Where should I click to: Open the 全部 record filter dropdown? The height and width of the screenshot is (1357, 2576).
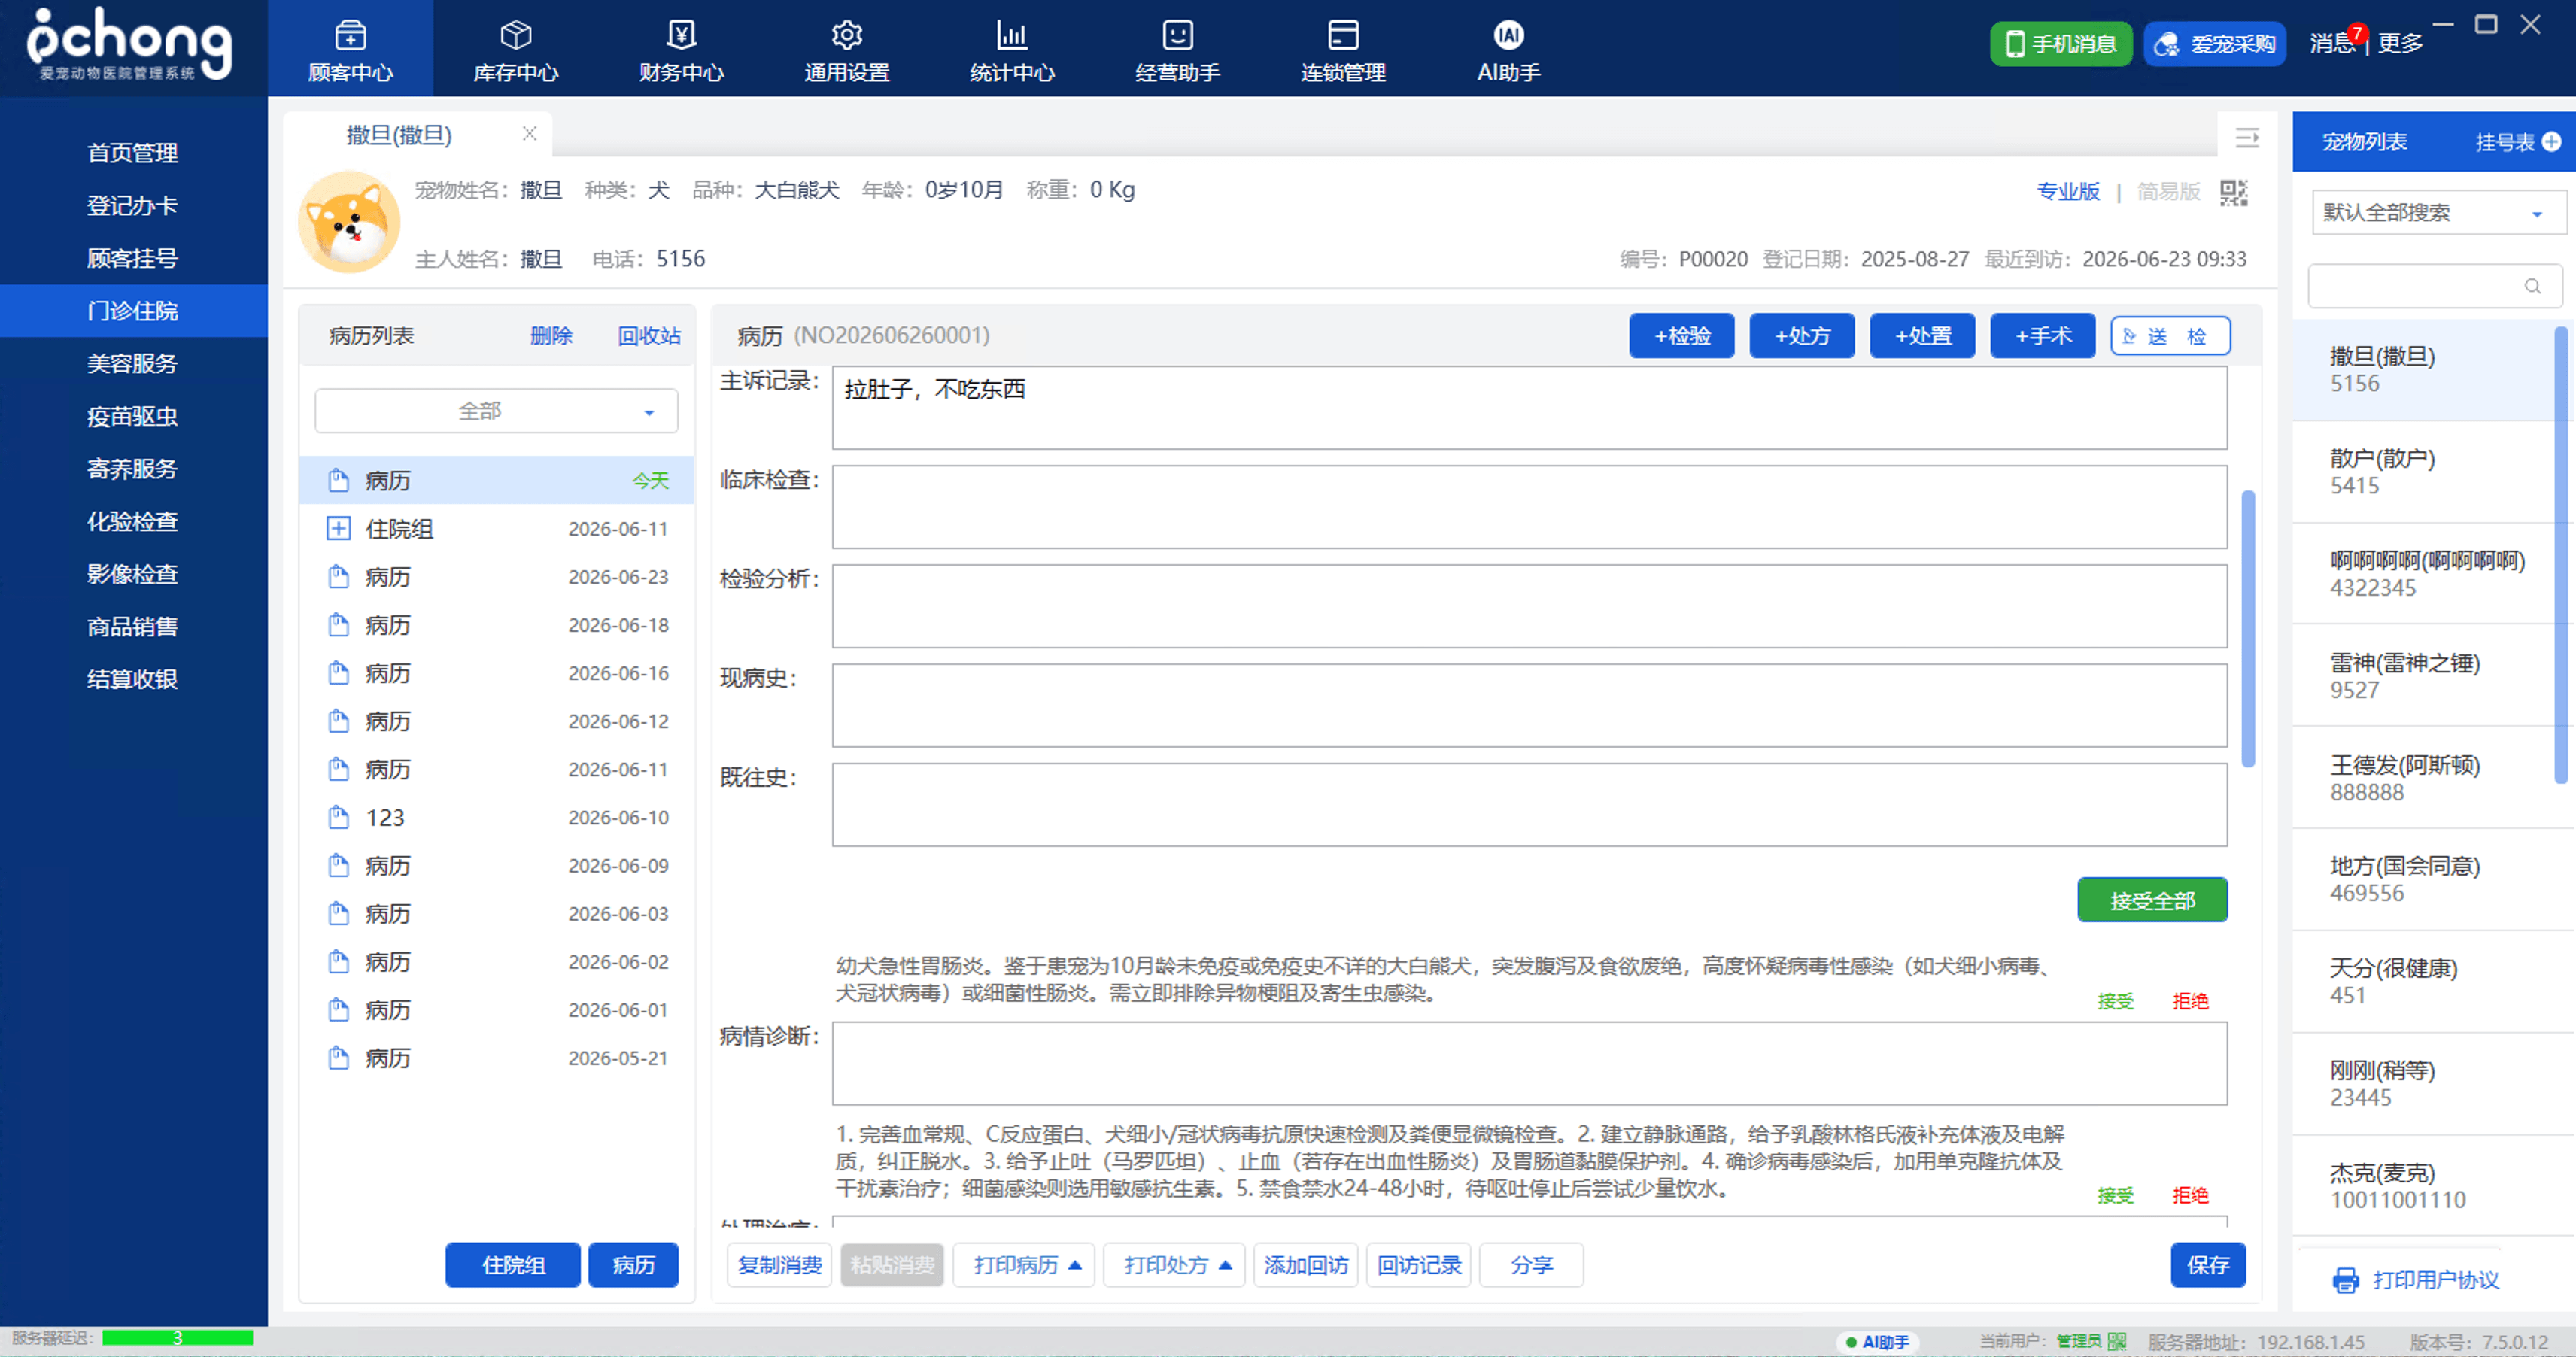click(x=496, y=411)
